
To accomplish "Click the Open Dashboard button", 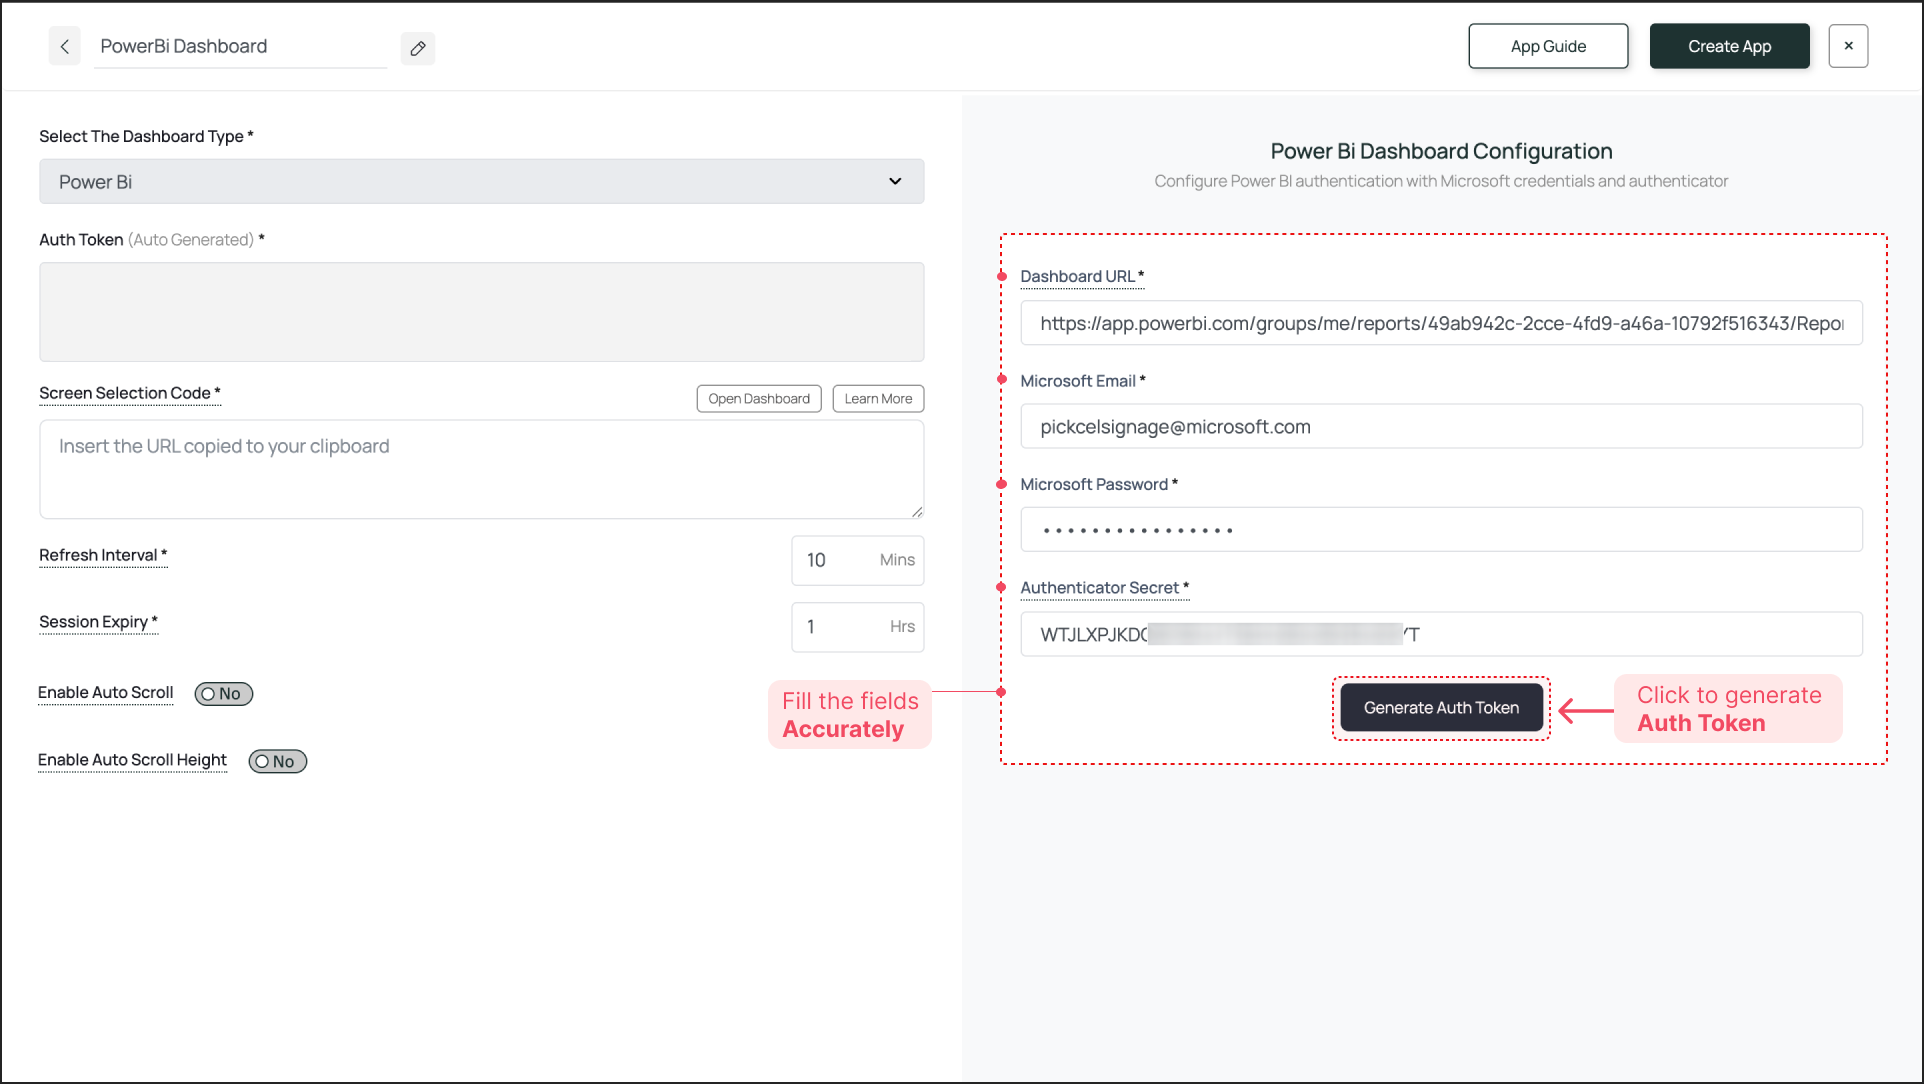I will 758,399.
